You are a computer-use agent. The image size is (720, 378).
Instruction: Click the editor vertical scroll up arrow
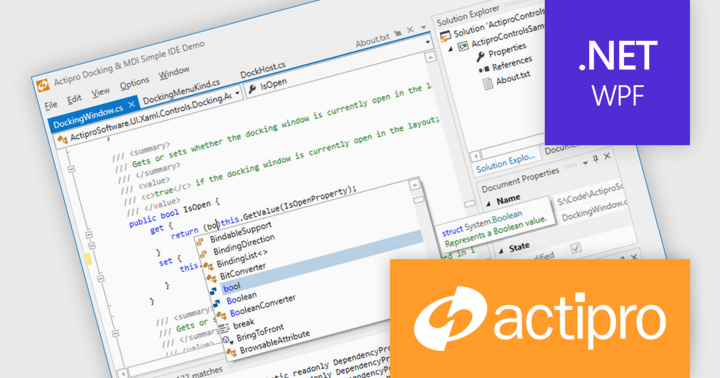430,58
